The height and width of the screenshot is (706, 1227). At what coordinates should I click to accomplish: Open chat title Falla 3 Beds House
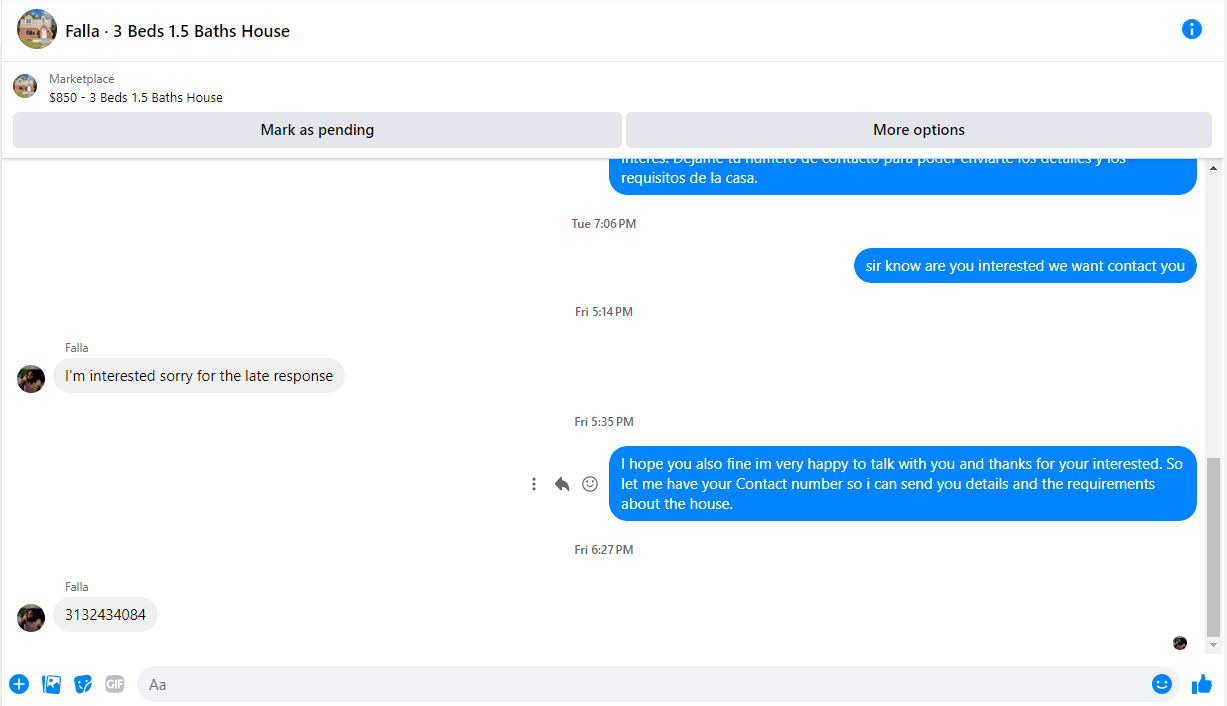(178, 31)
